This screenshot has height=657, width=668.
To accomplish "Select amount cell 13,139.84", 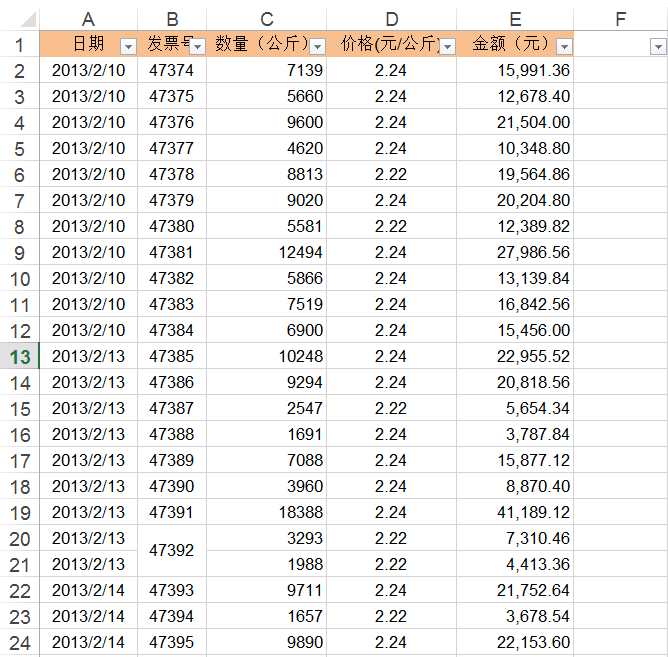I will click(515, 278).
